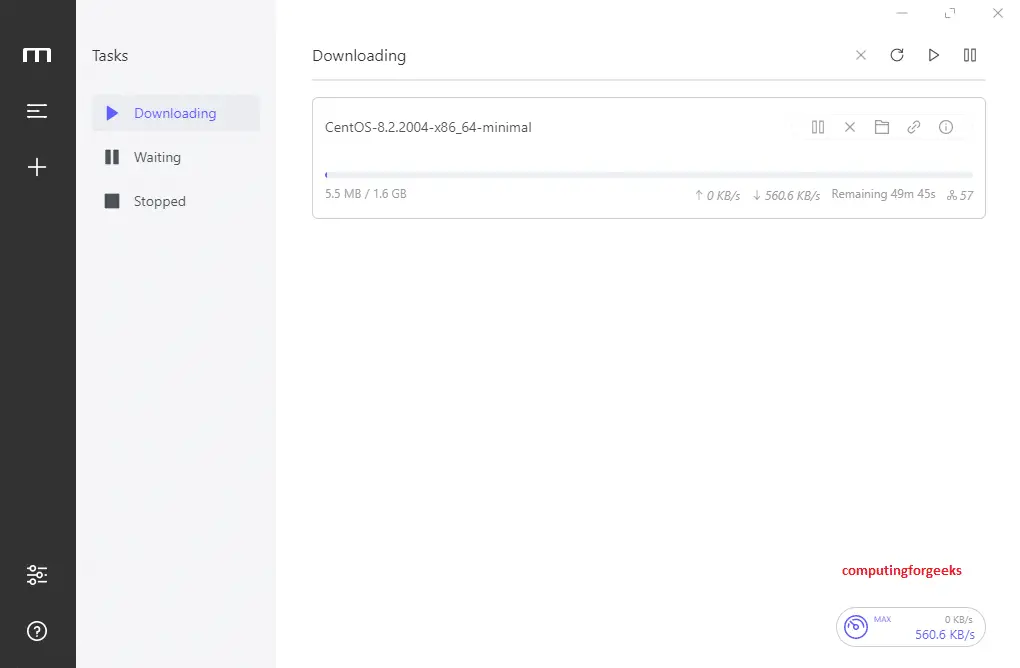Click the Tasks heading
The width and height of the screenshot is (1020, 668).
pyautogui.click(x=110, y=56)
